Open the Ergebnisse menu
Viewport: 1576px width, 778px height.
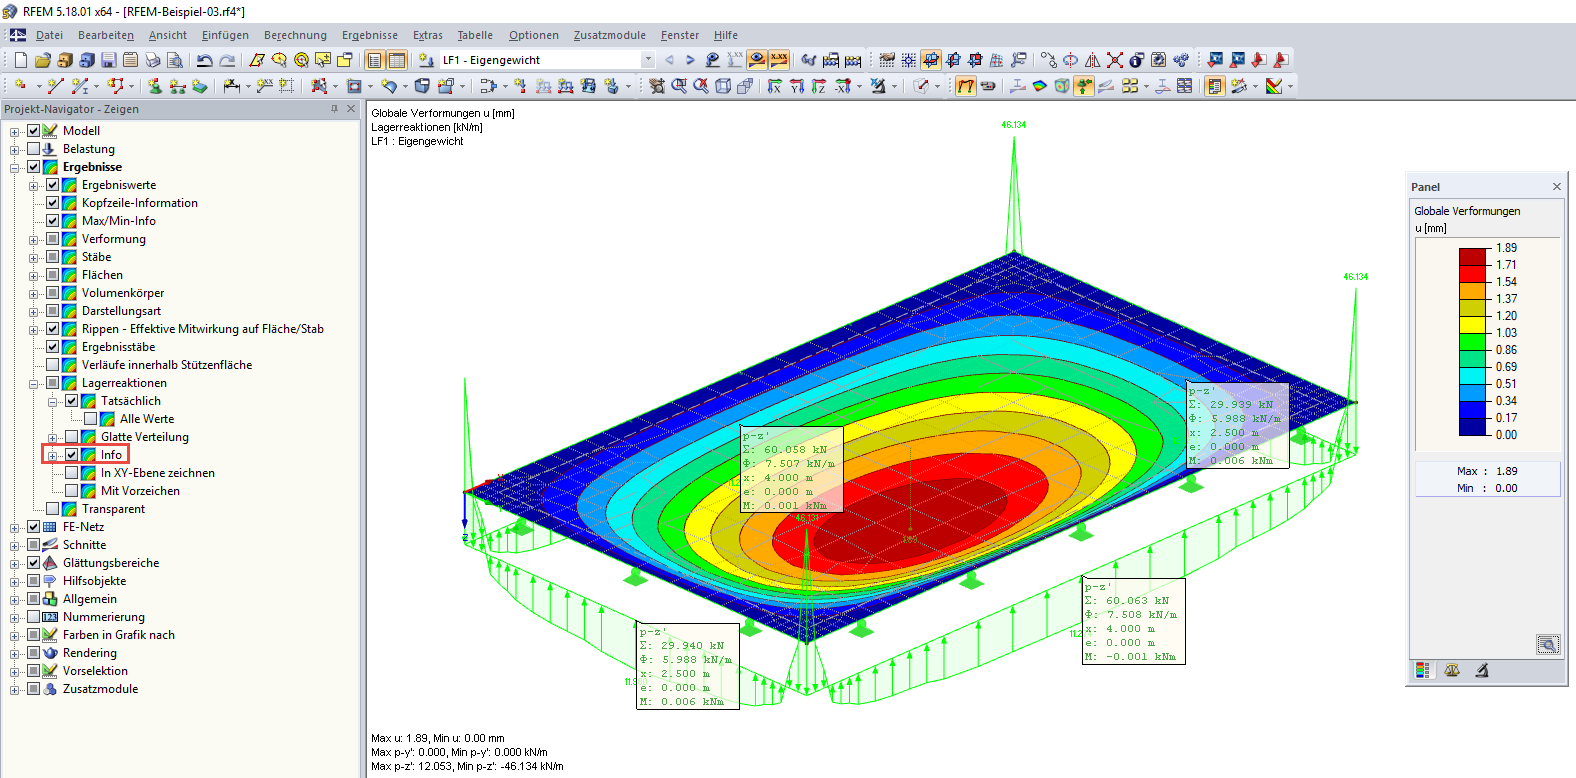370,35
